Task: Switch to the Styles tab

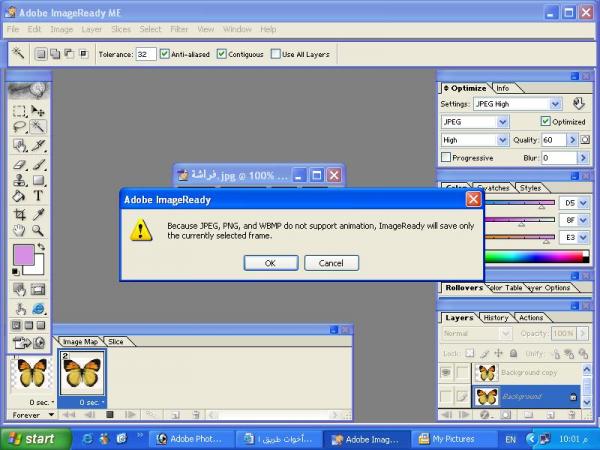Action: 530,188
